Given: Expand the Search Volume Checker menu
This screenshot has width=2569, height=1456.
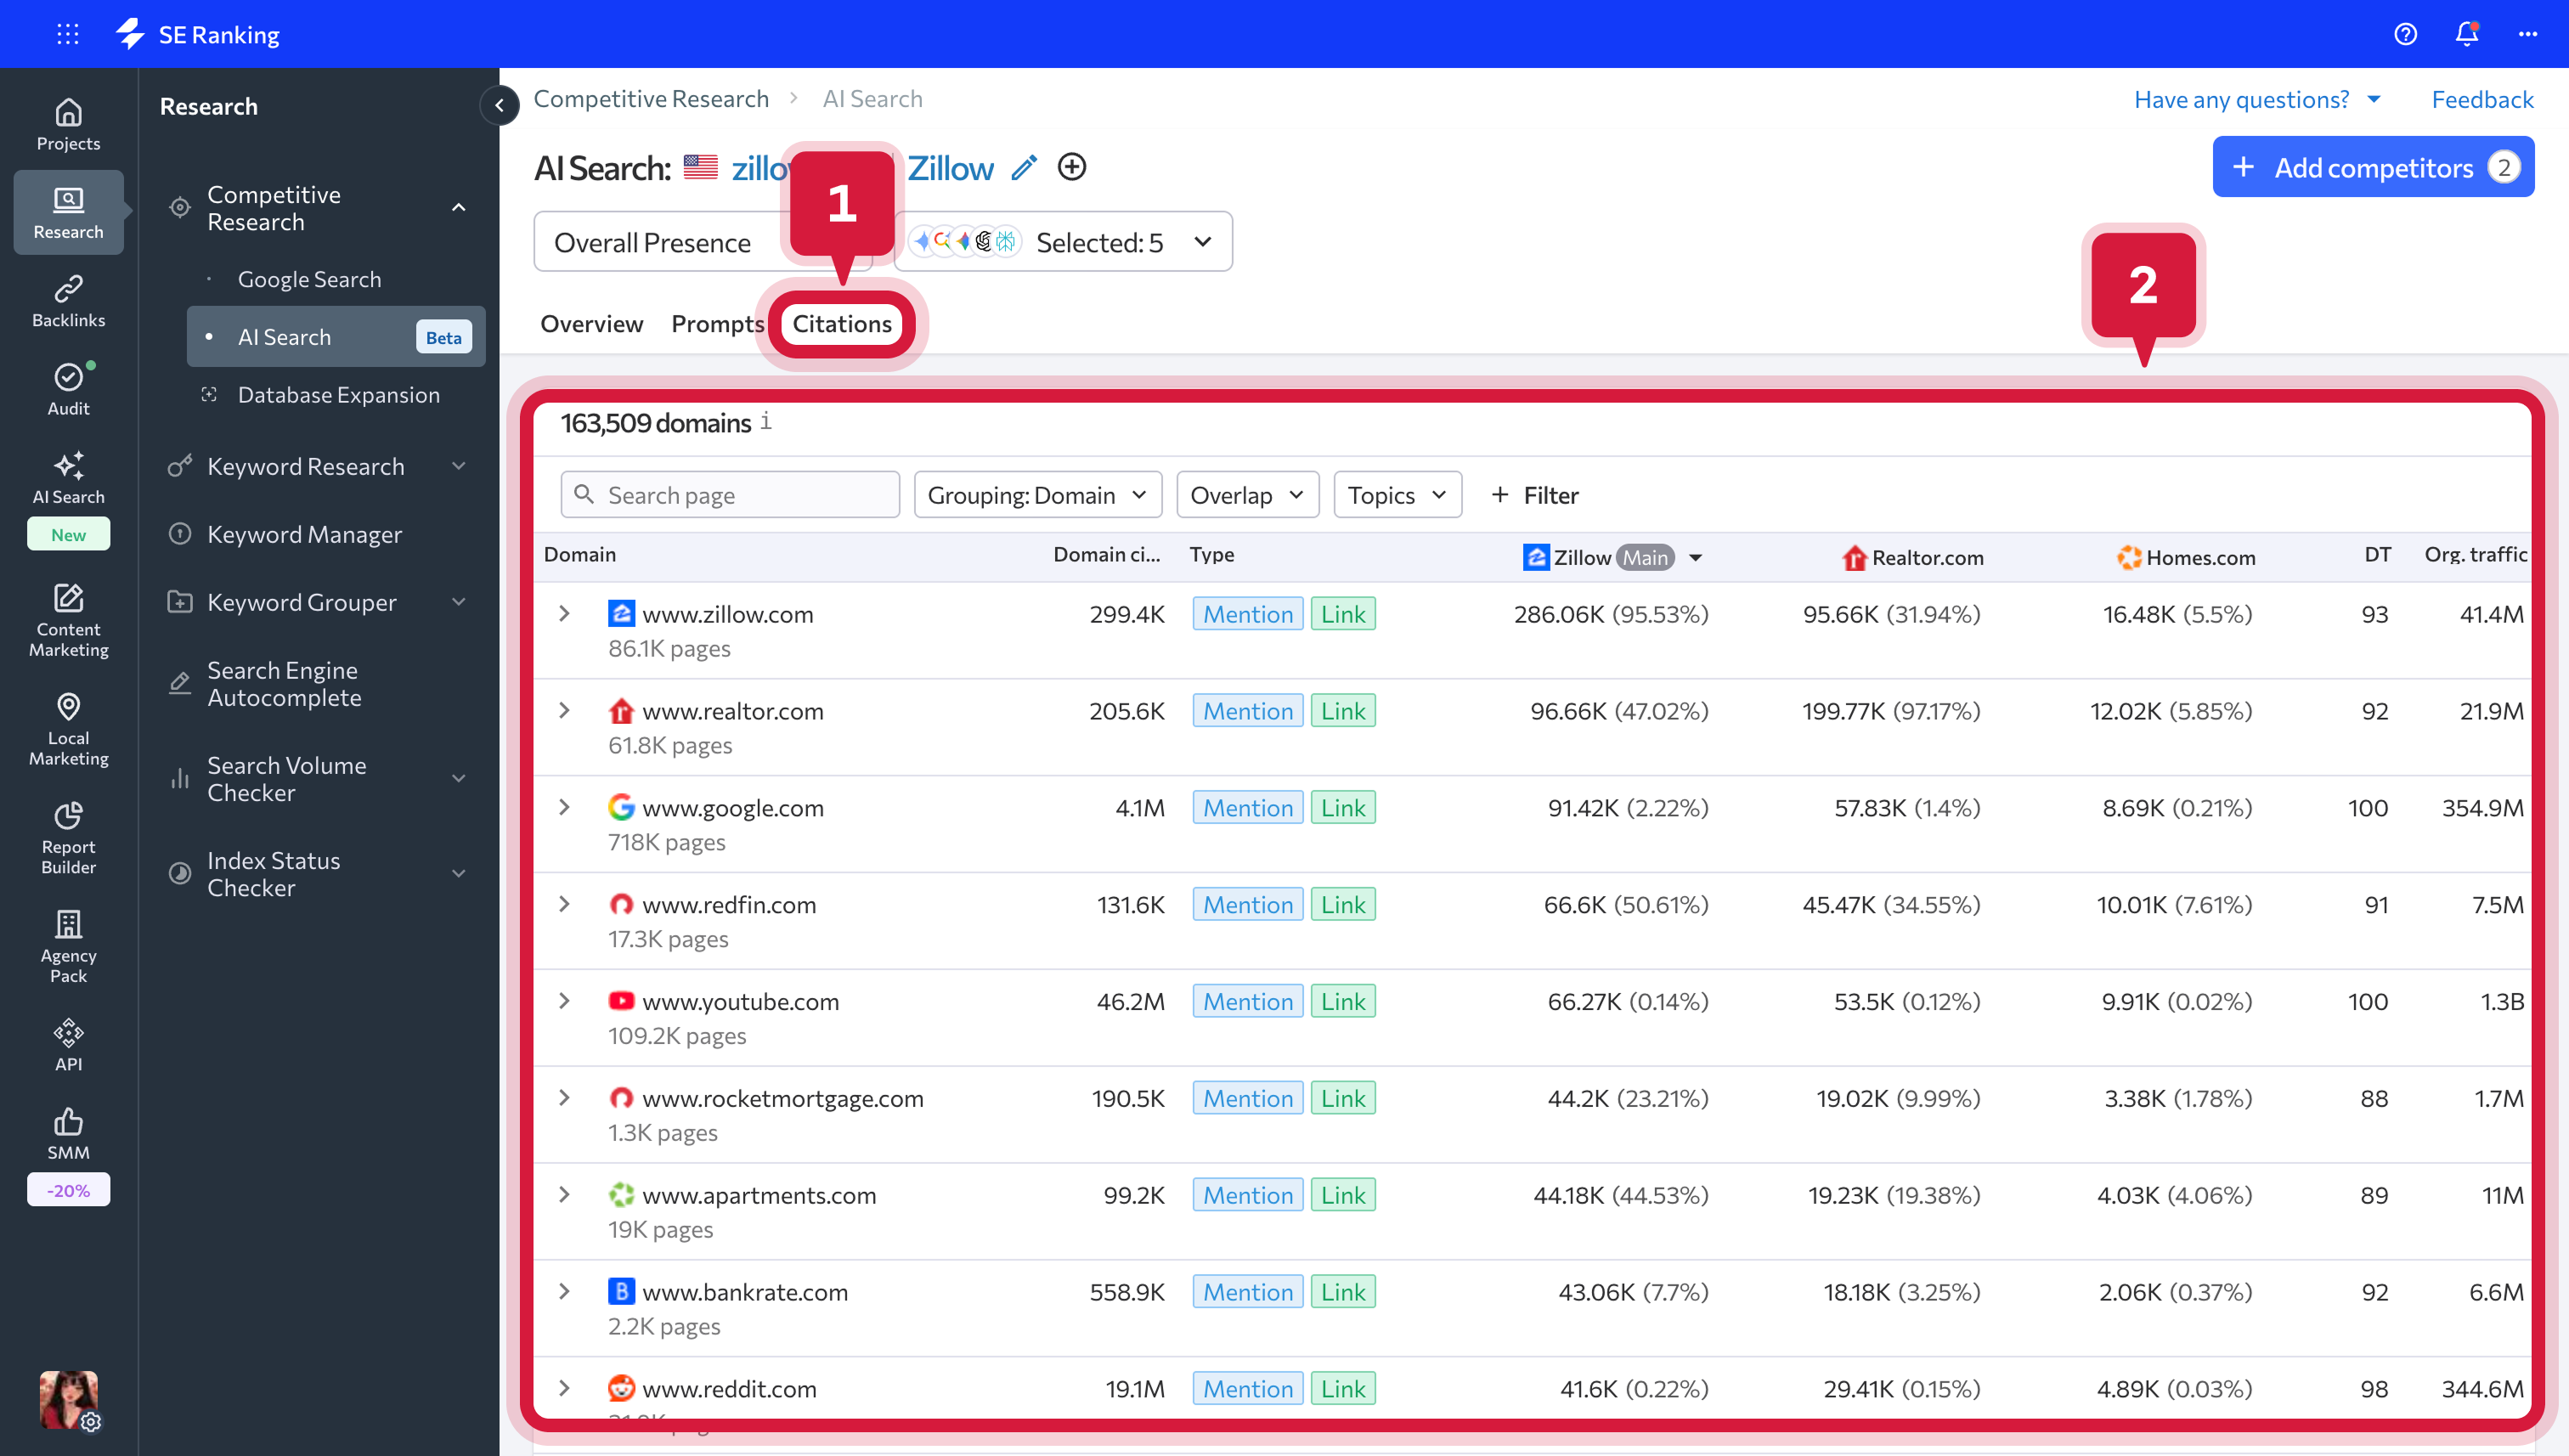Looking at the screenshot, I should 459,779.
